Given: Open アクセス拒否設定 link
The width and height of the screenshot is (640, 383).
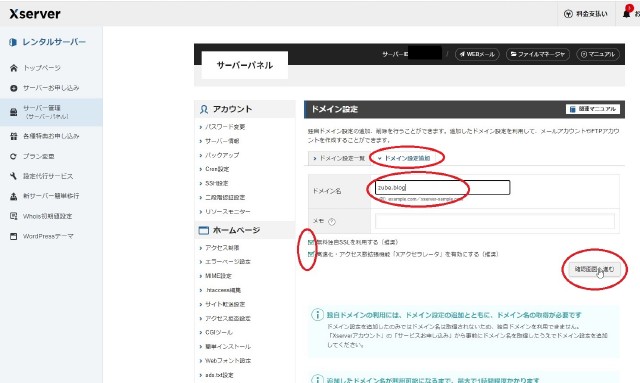Looking at the screenshot, I should (x=228, y=318).
